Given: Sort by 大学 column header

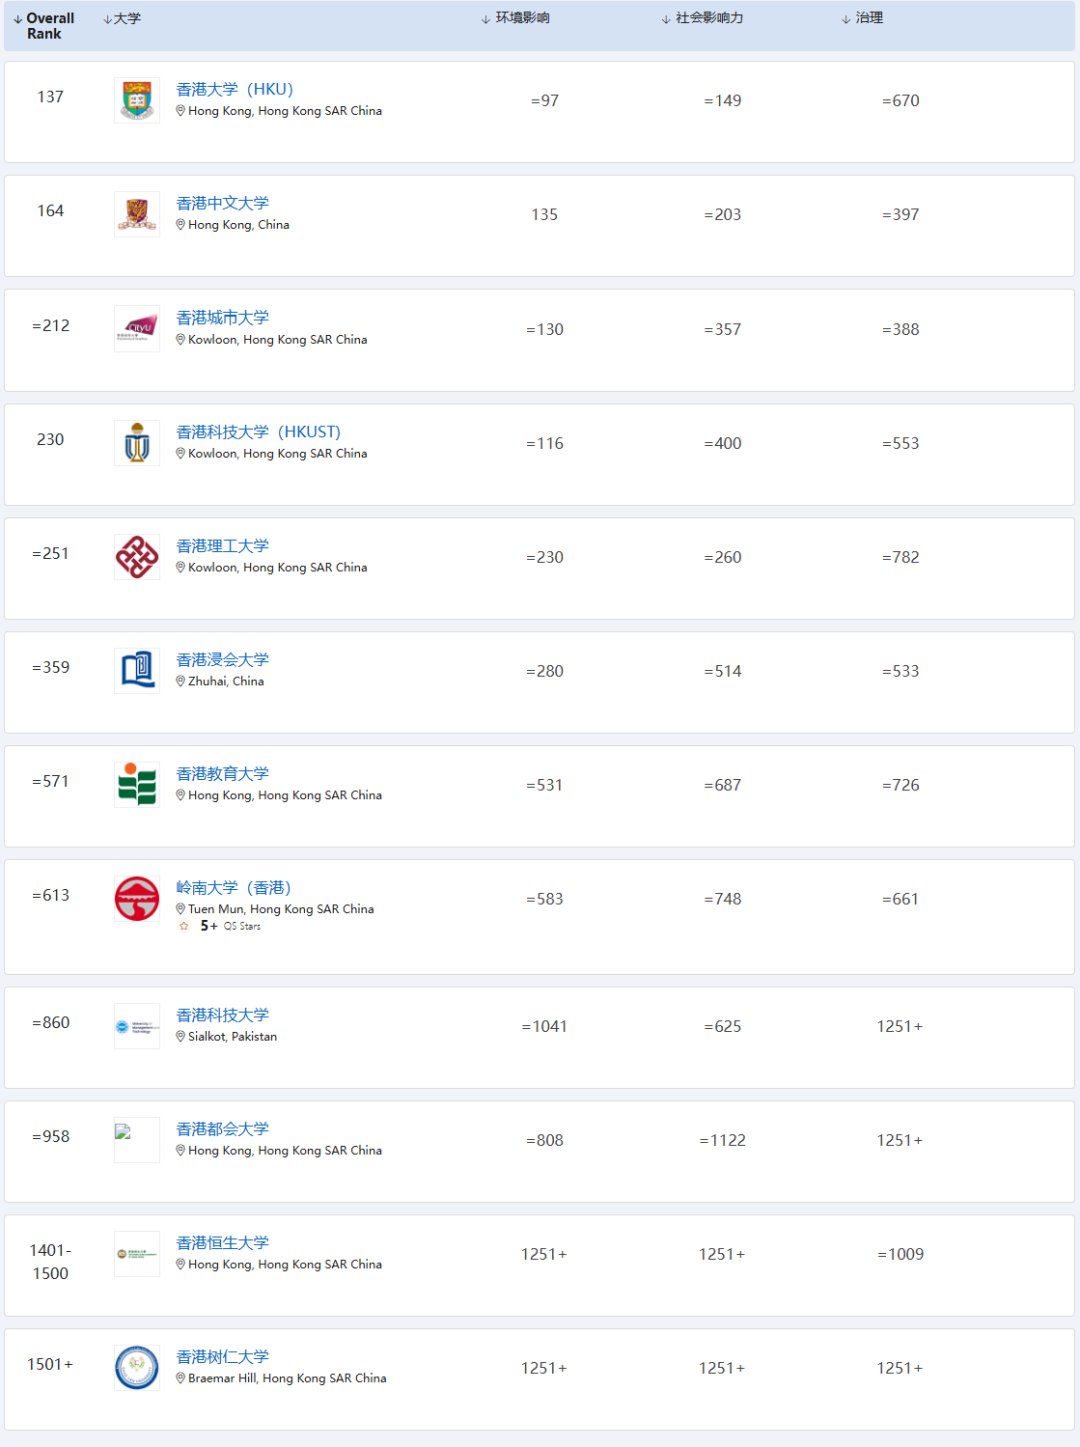Looking at the screenshot, I should pos(122,19).
